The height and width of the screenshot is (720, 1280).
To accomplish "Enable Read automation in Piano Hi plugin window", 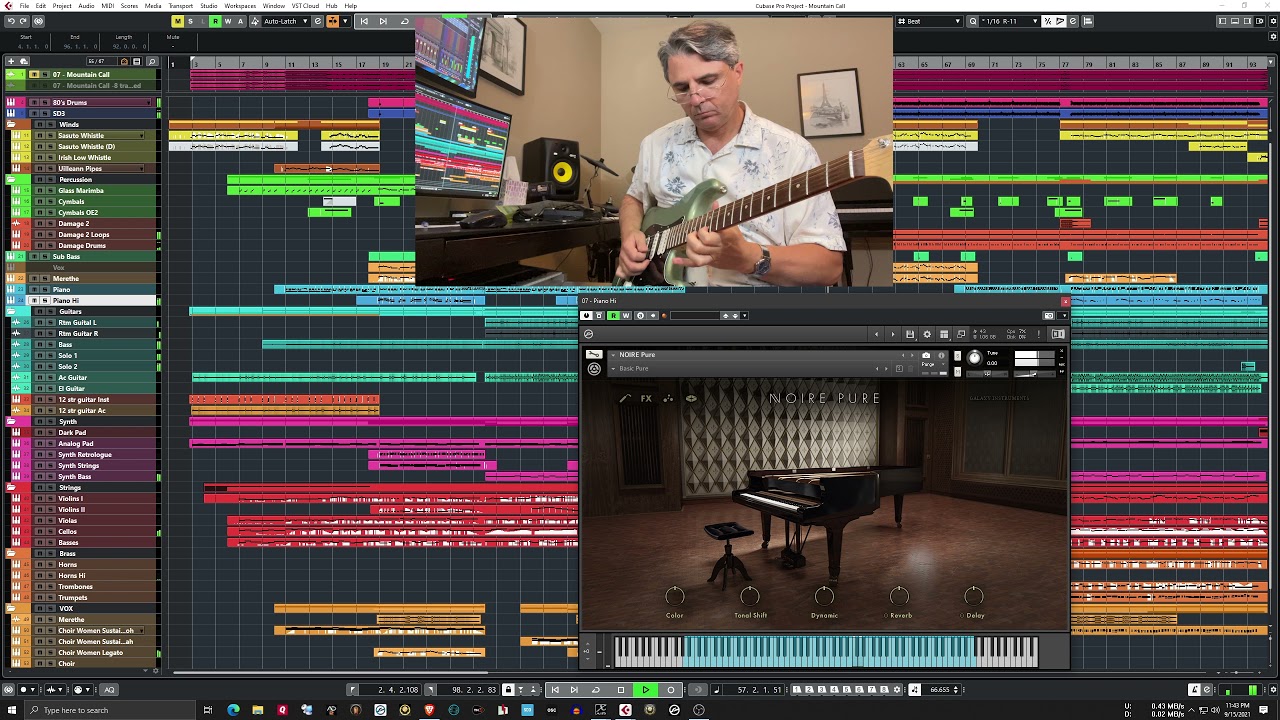I will click(613, 316).
